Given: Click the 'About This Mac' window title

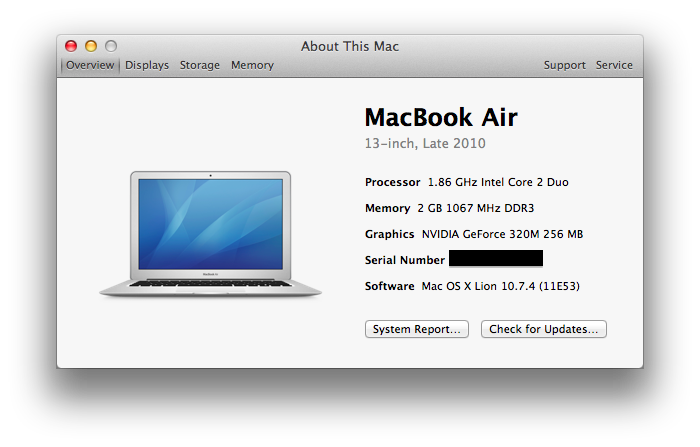Looking at the screenshot, I should pos(350,46).
